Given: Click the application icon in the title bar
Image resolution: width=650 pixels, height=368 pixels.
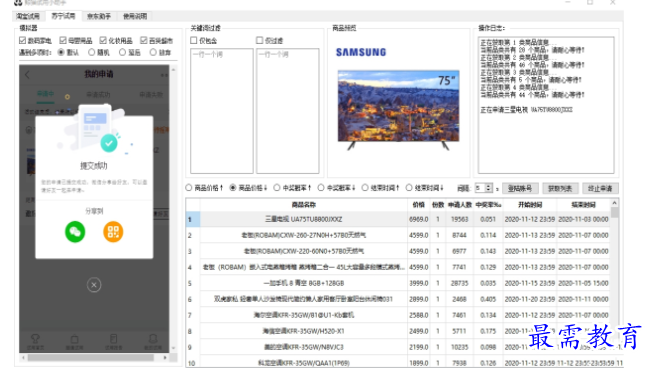Looking at the screenshot, I should coord(18,2).
